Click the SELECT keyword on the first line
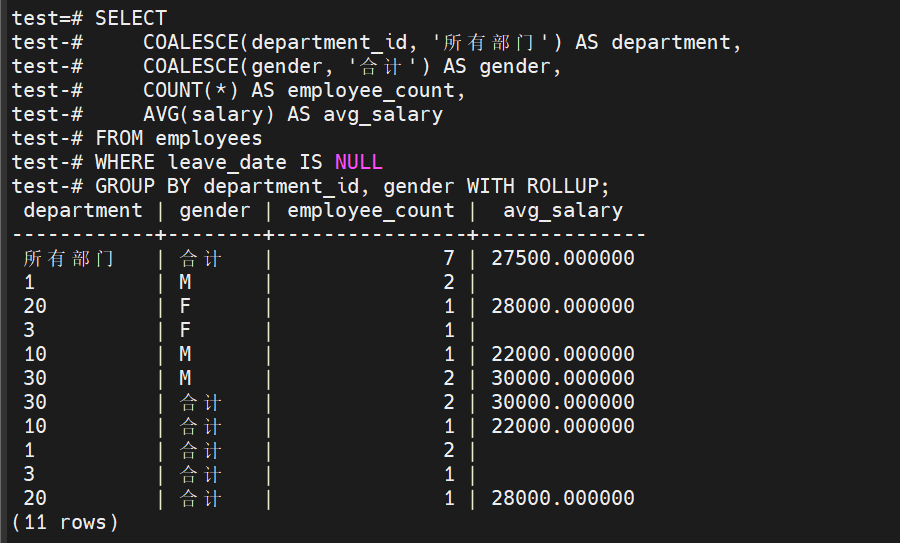900x543 pixels. click(131, 18)
